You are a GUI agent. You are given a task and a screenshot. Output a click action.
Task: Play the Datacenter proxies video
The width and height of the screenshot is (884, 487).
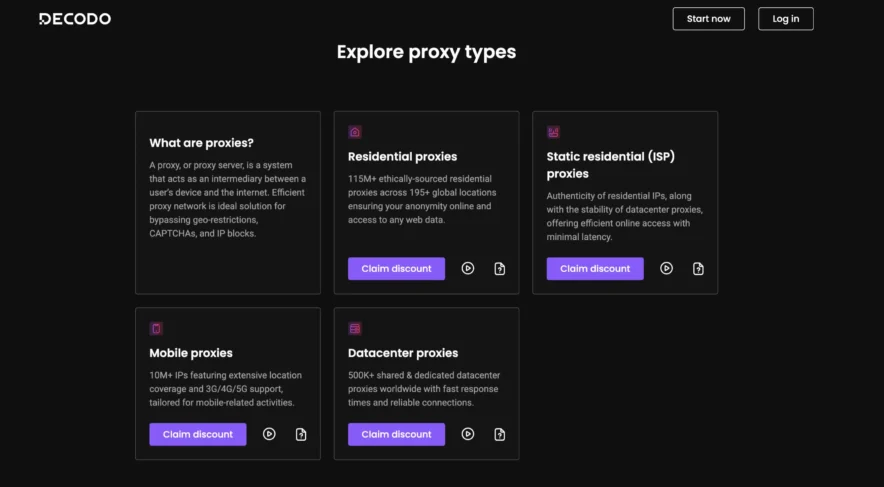pyautogui.click(x=468, y=434)
